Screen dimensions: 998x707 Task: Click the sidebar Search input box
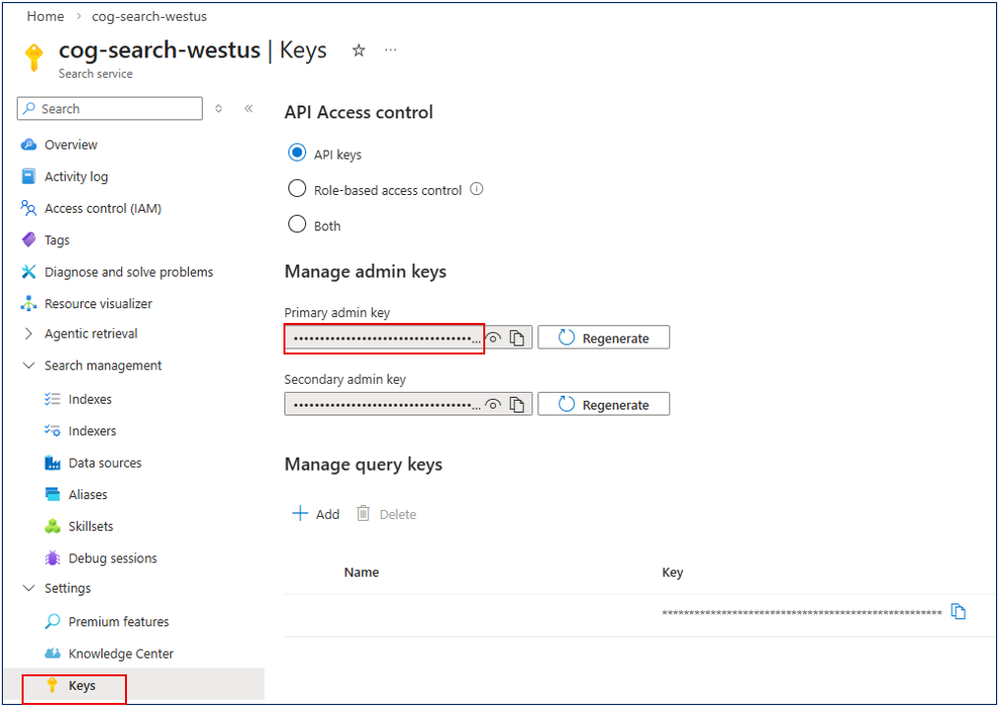coord(109,109)
